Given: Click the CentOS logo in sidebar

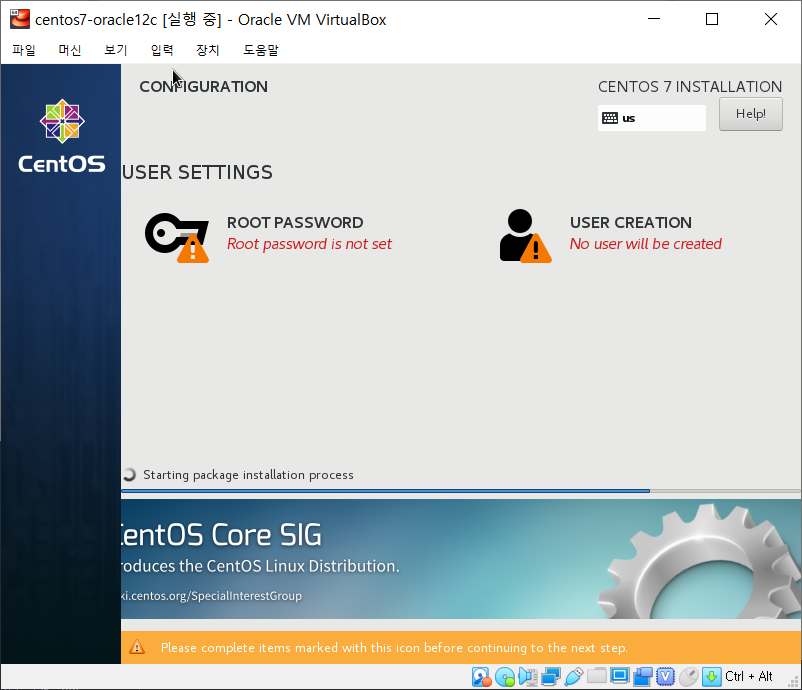Looking at the screenshot, I should (x=62, y=136).
